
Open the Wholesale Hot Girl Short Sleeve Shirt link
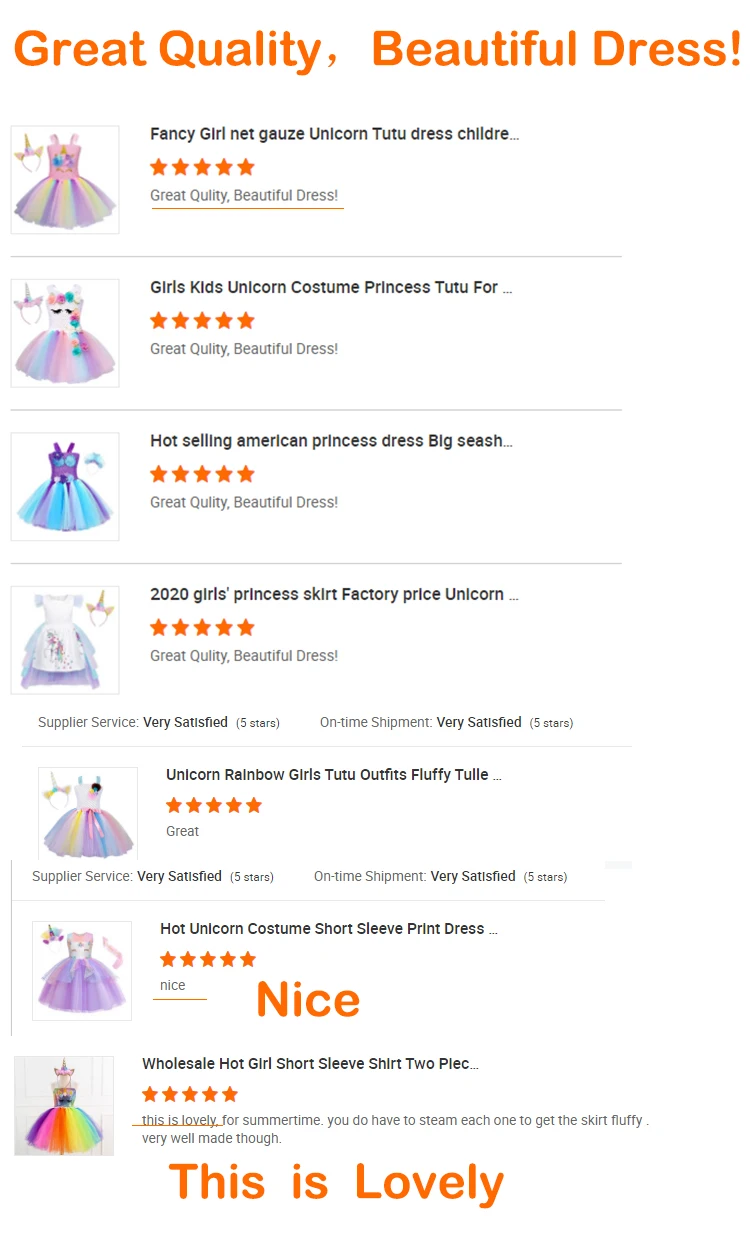310,1064
